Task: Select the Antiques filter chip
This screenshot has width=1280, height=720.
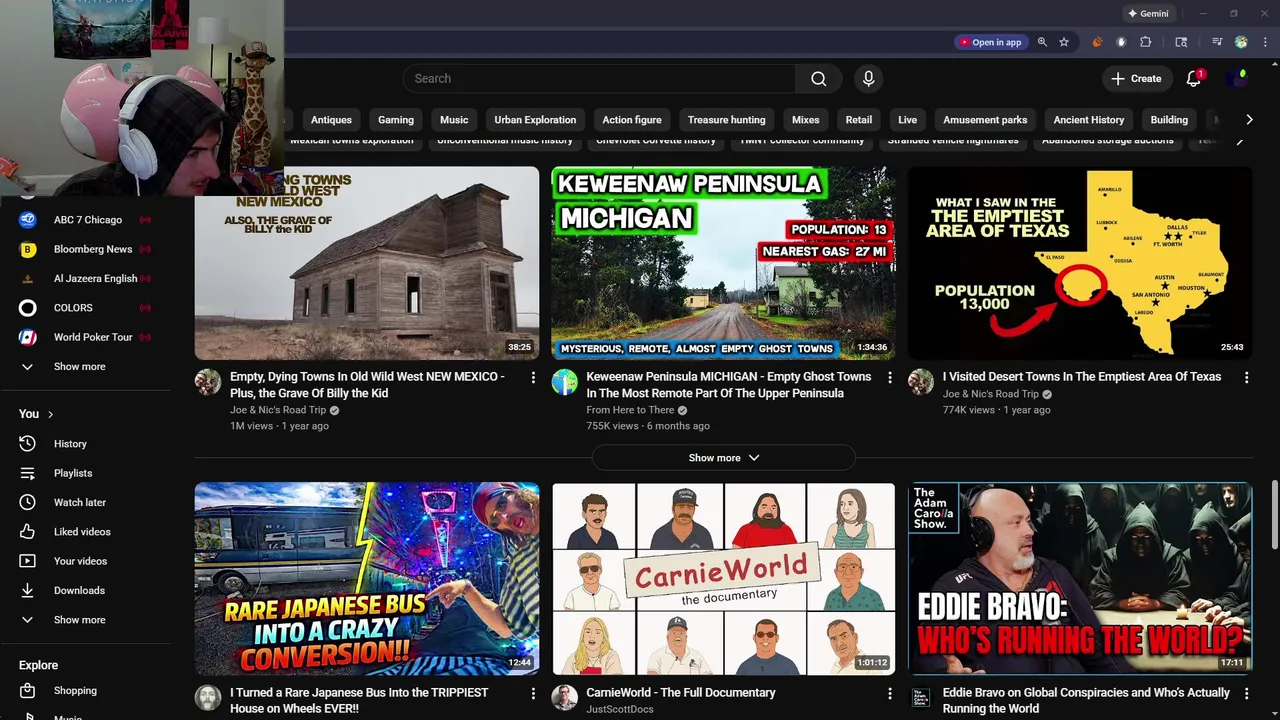Action: tap(331, 120)
